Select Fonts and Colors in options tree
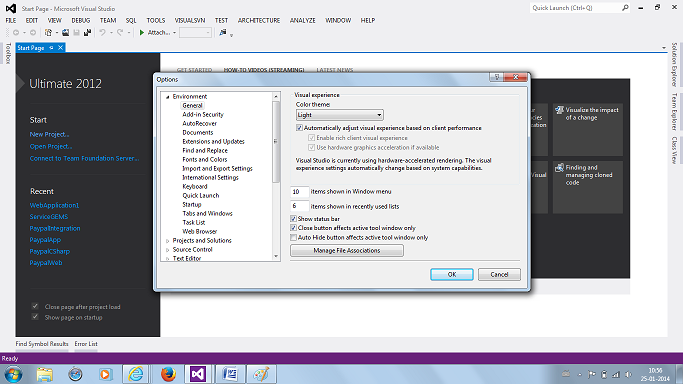The height and width of the screenshot is (384, 683). [x=205, y=159]
